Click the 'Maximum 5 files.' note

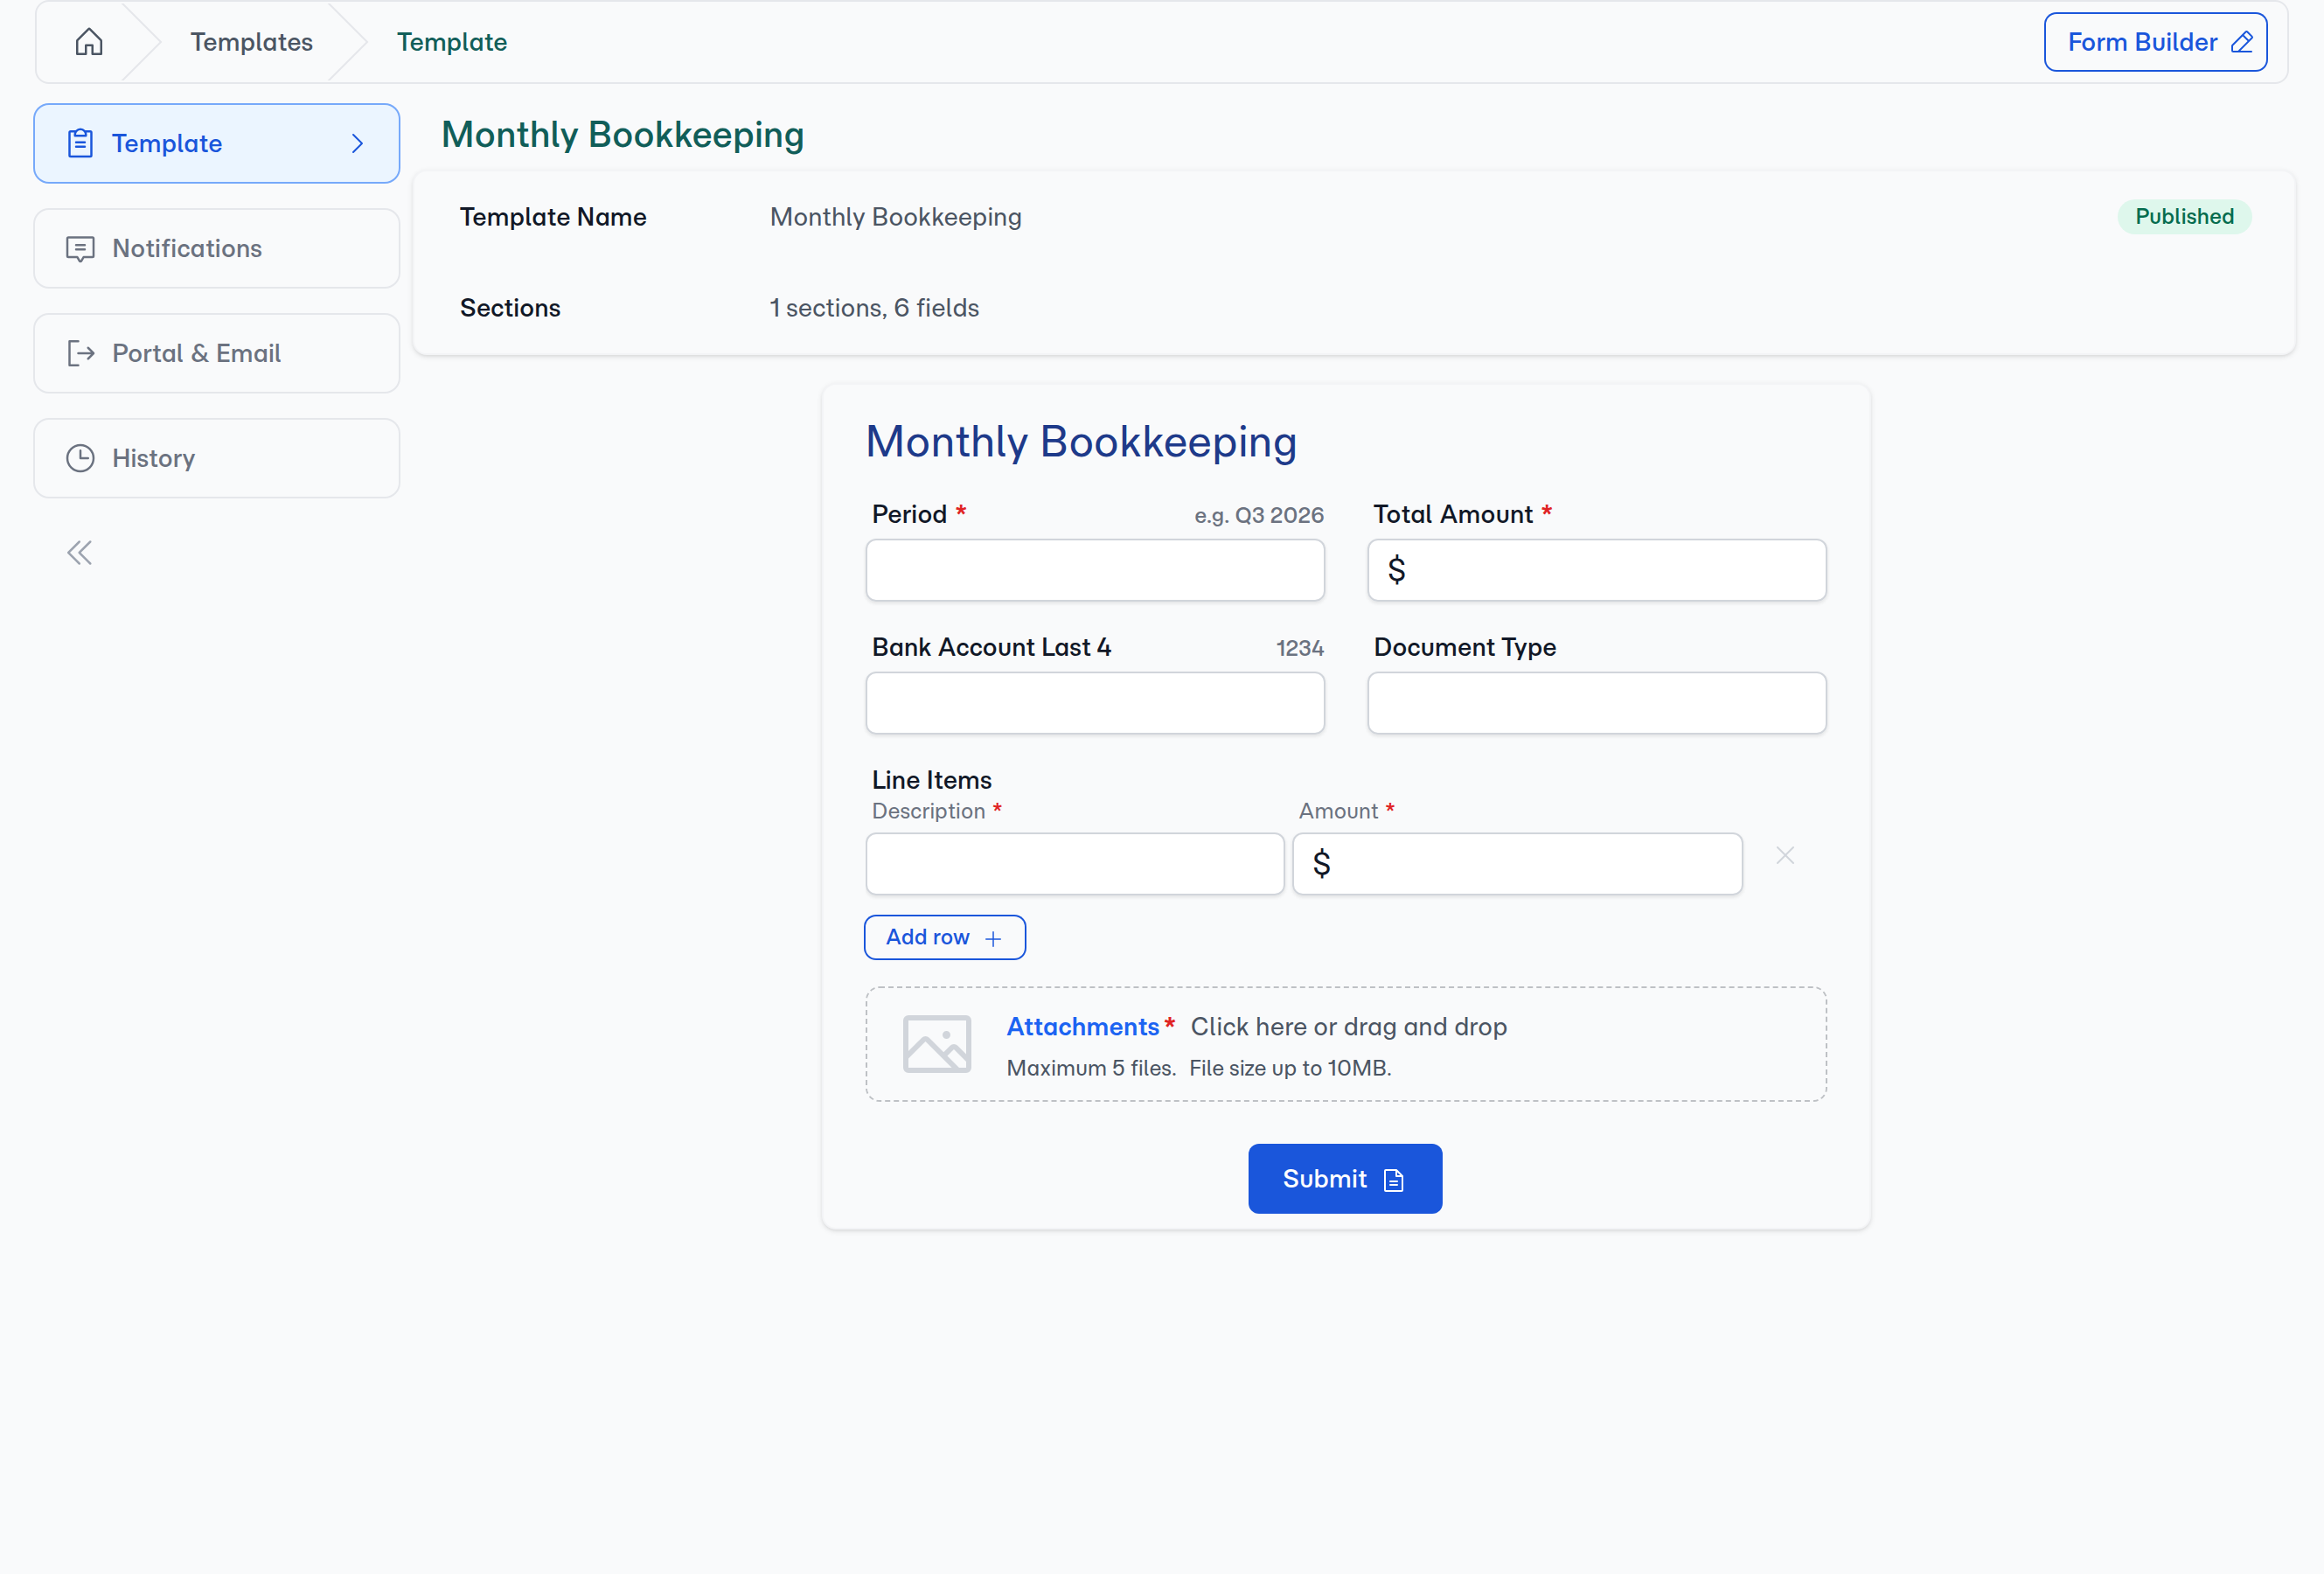(x=1090, y=1068)
